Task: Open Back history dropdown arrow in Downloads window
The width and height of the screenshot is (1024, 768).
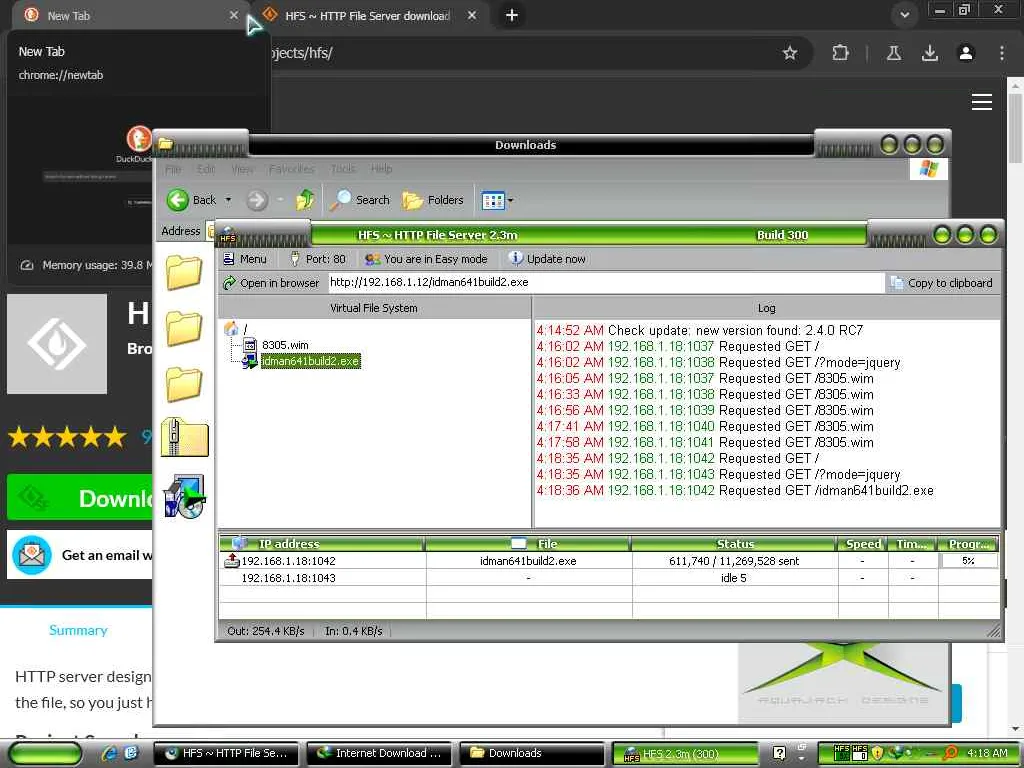Action: point(228,200)
